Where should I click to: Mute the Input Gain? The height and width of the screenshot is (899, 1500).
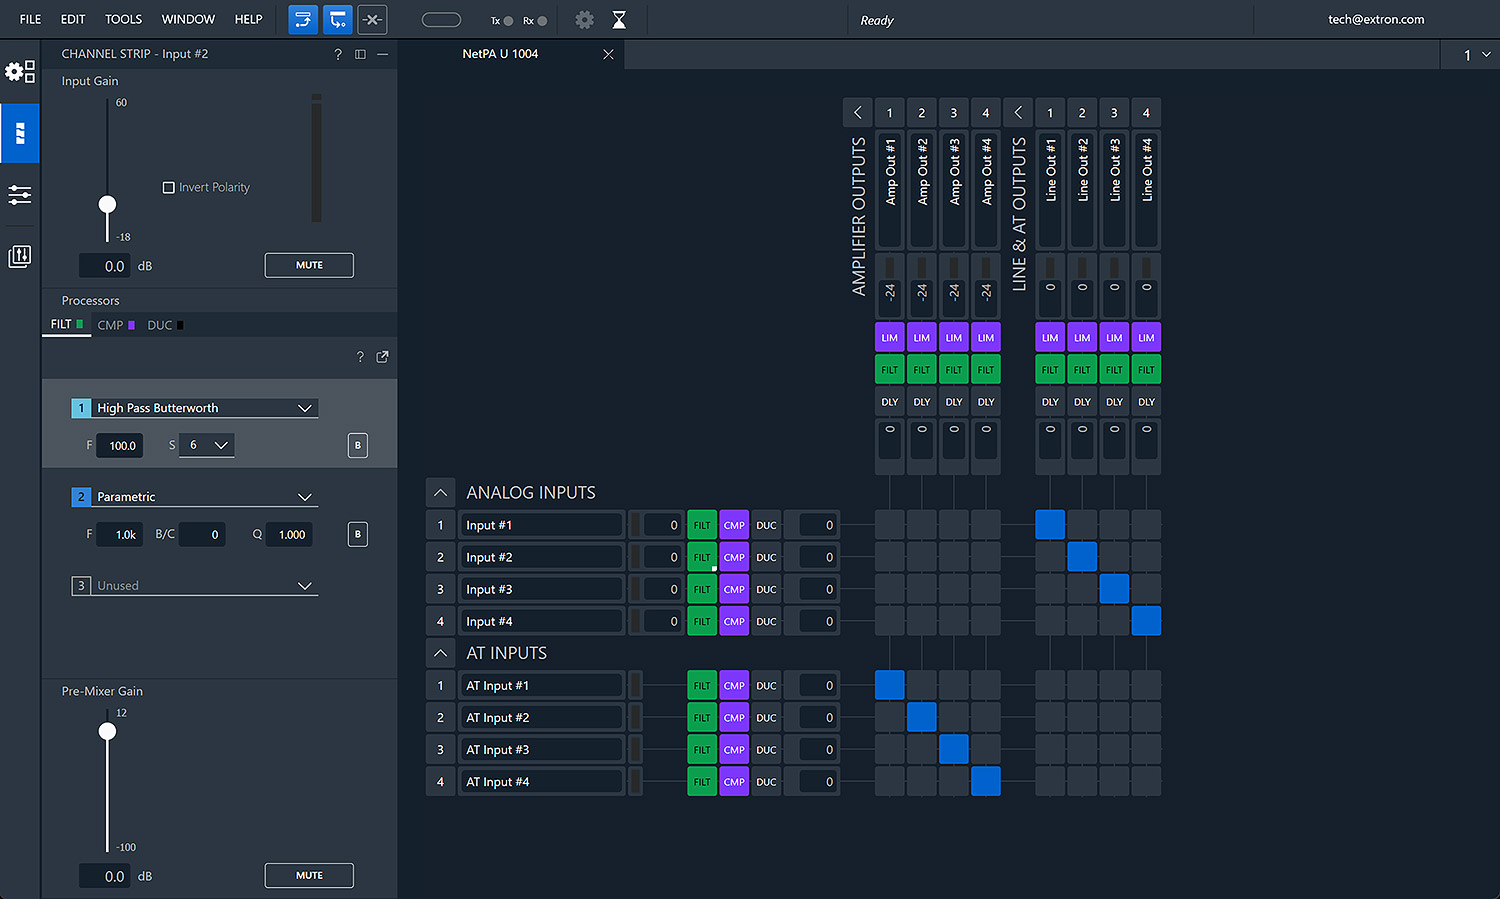309,265
